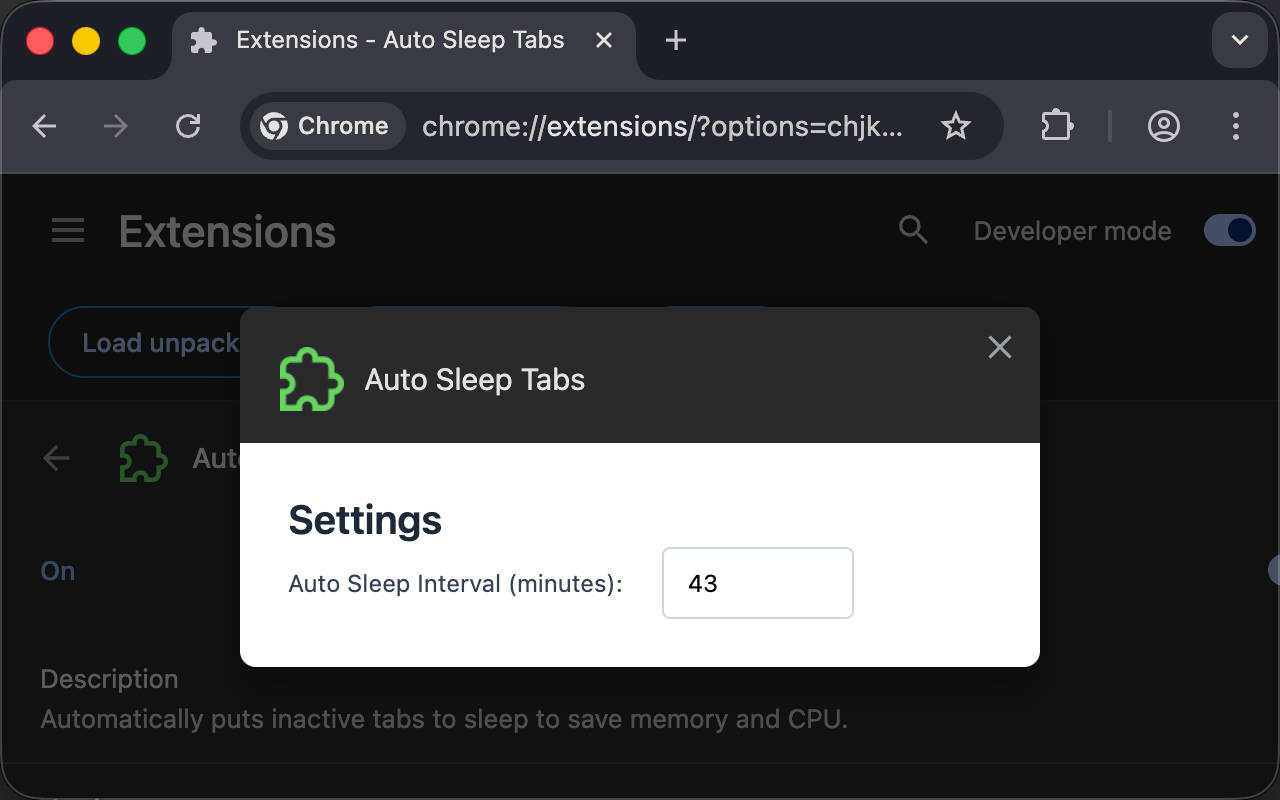Open the Extensions hamburger menu
Screen dimensions: 1280x800
coord(68,232)
